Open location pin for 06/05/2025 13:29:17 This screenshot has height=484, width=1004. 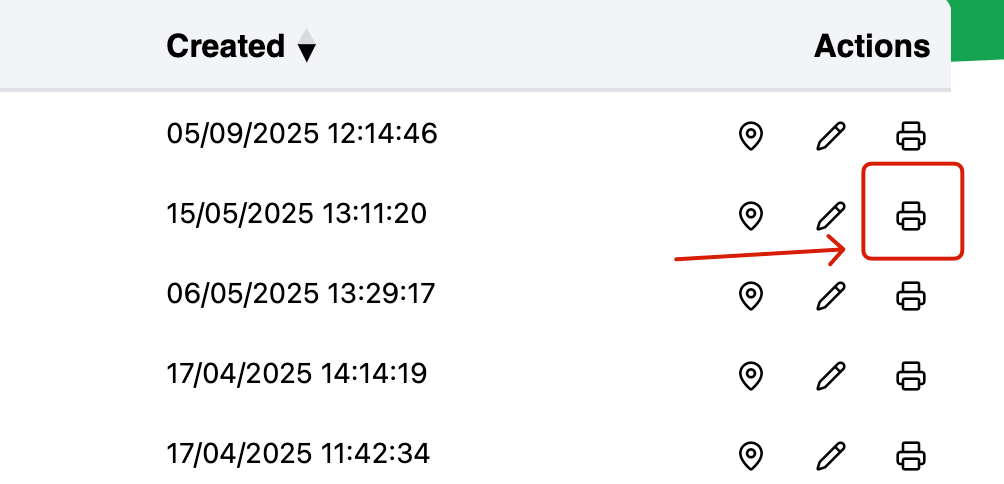(750, 296)
